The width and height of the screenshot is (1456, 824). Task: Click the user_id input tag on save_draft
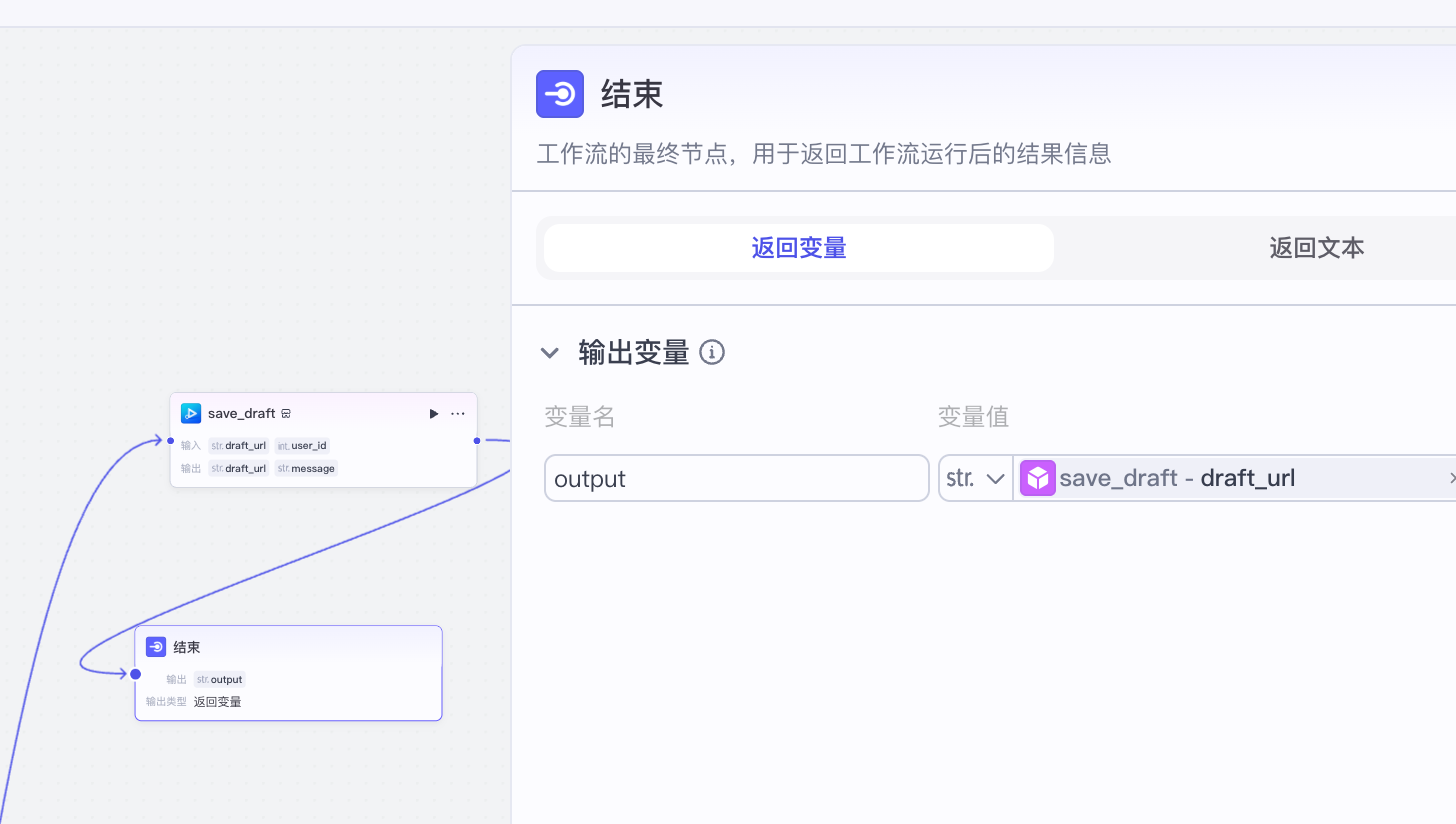[x=301, y=445]
